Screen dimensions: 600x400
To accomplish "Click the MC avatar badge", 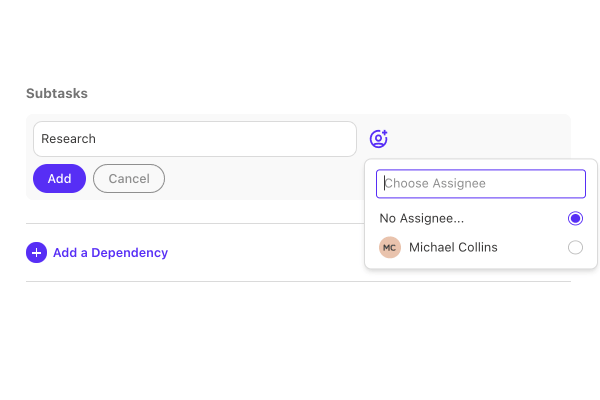I will 390,247.
